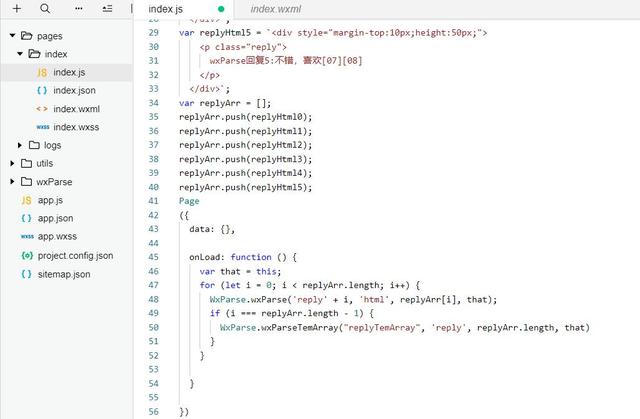
Task: Open app.json in the file tree
Action: [56, 218]
